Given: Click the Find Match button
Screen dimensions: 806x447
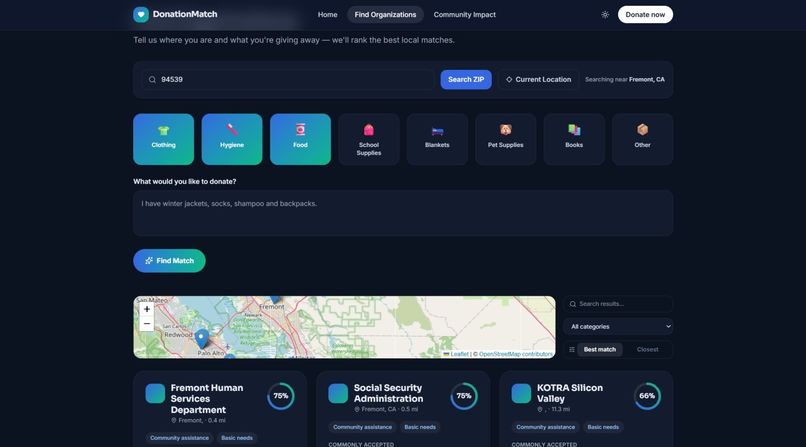Looking at the screenshot, I should (169, 260).
